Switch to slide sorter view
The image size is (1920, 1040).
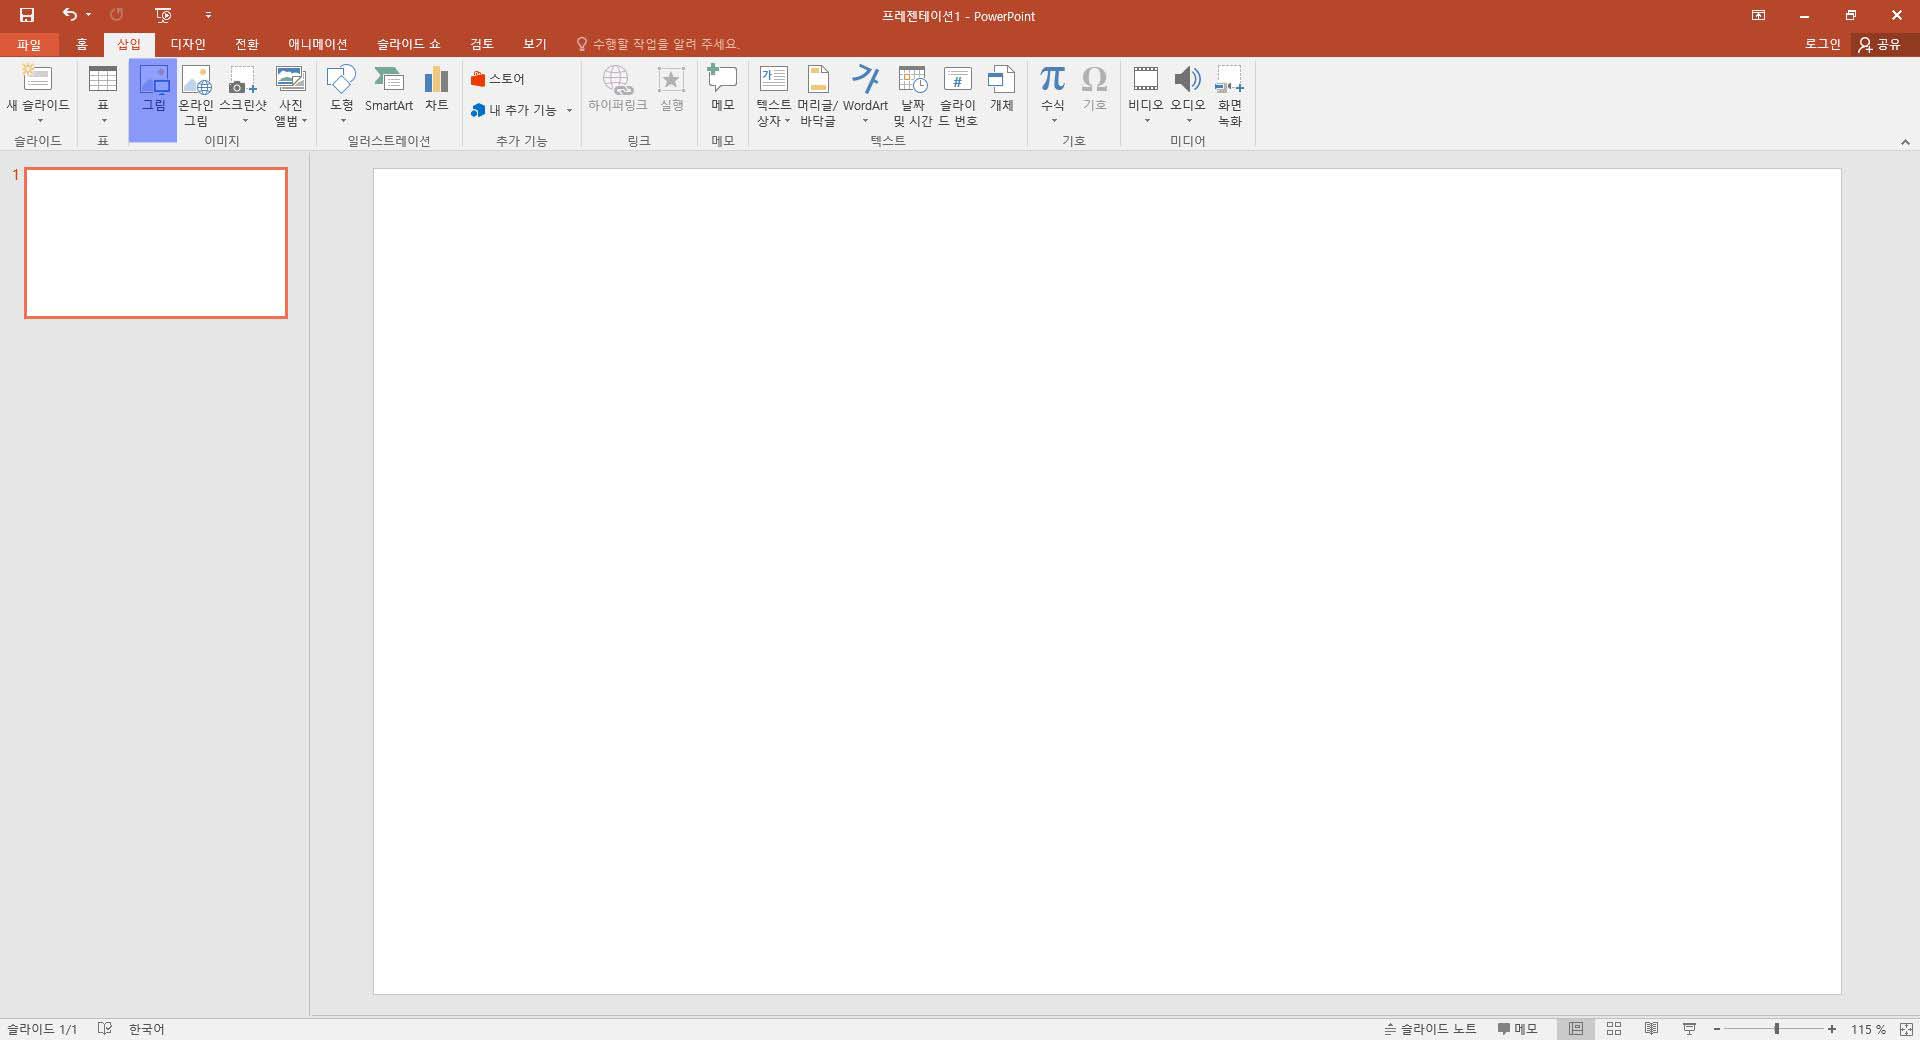(1613, 1029)
